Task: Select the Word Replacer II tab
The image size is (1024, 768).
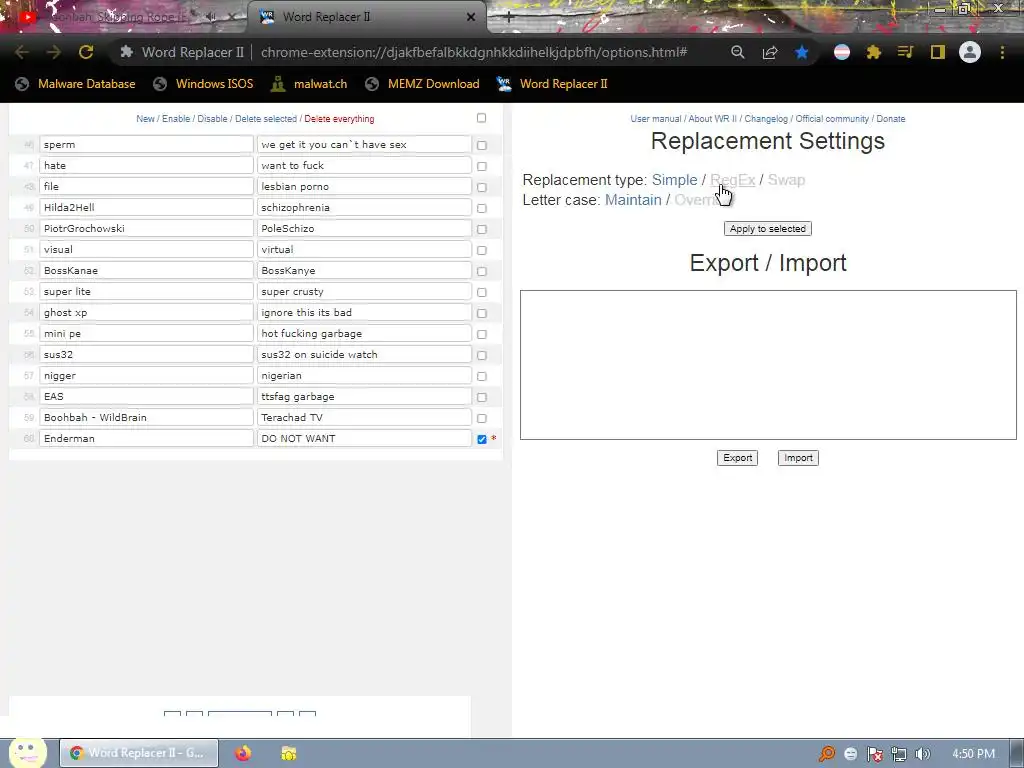Action: 366,17
